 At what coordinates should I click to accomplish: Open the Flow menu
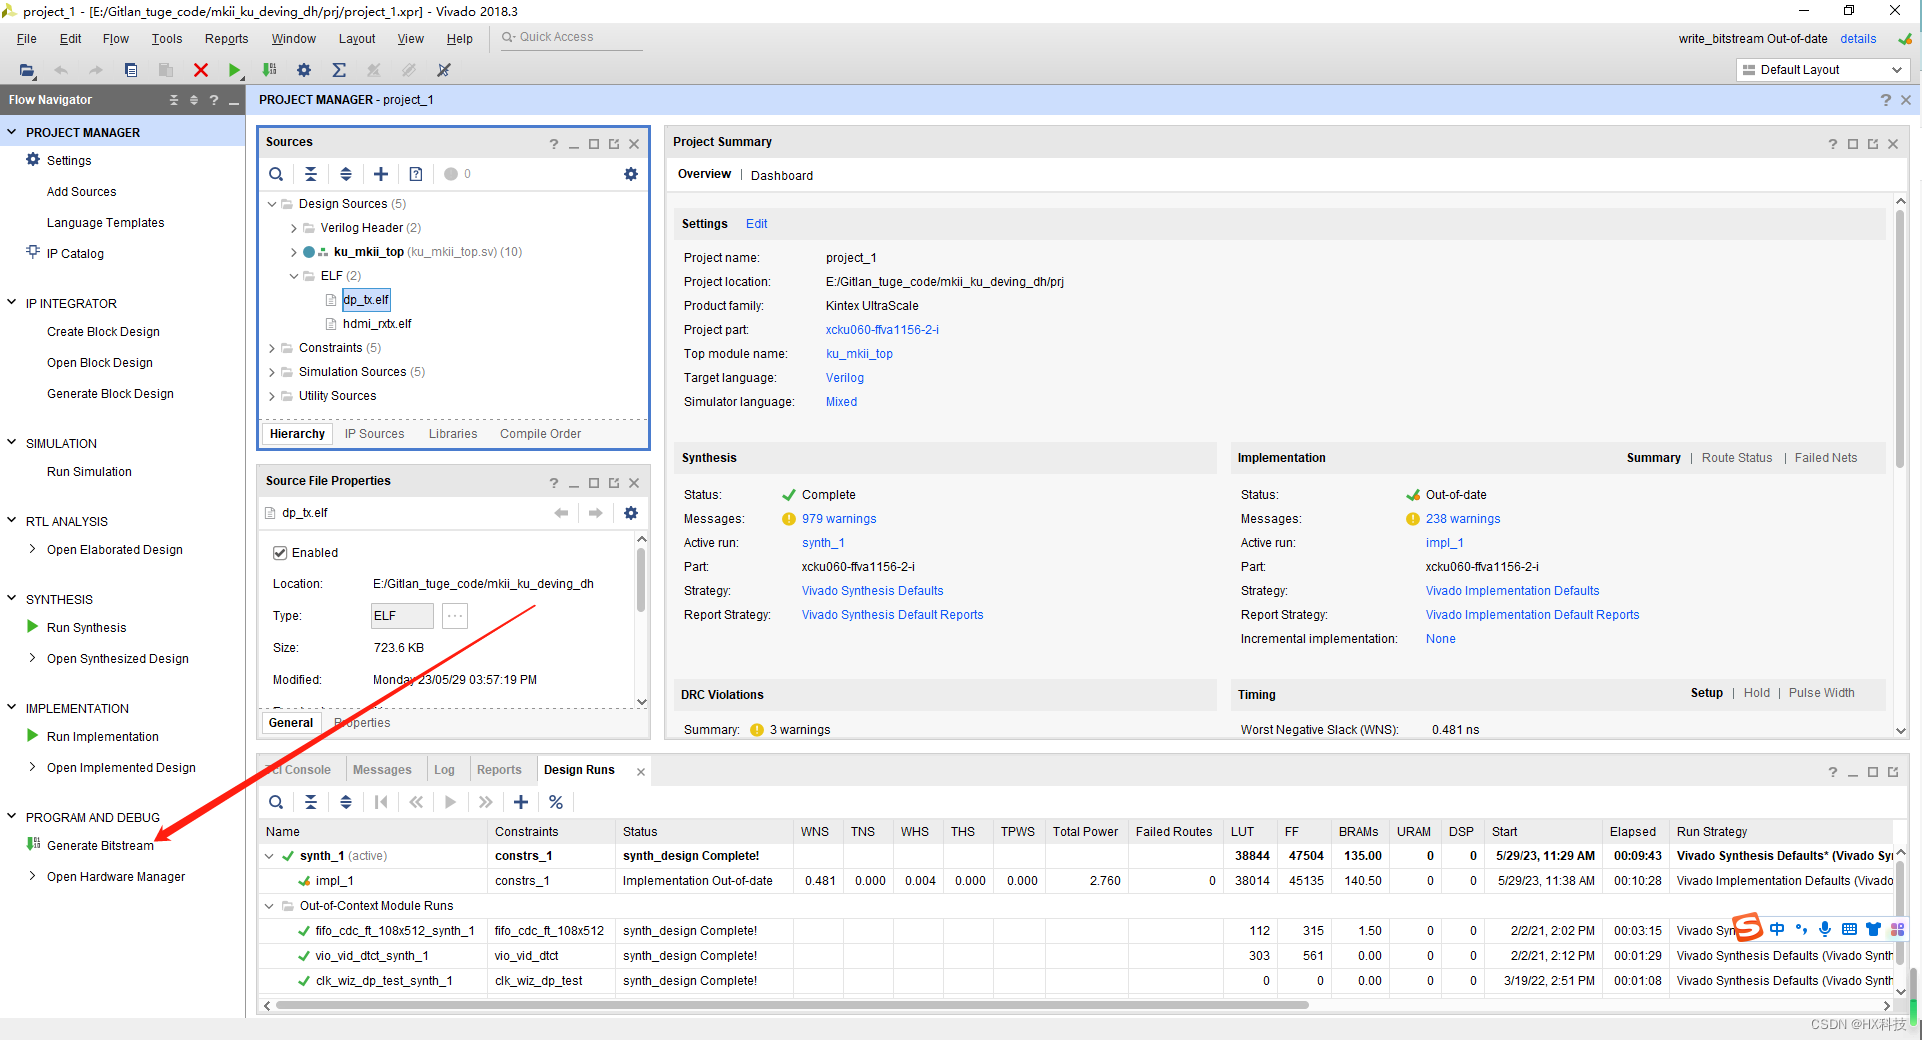coord(116,39)
